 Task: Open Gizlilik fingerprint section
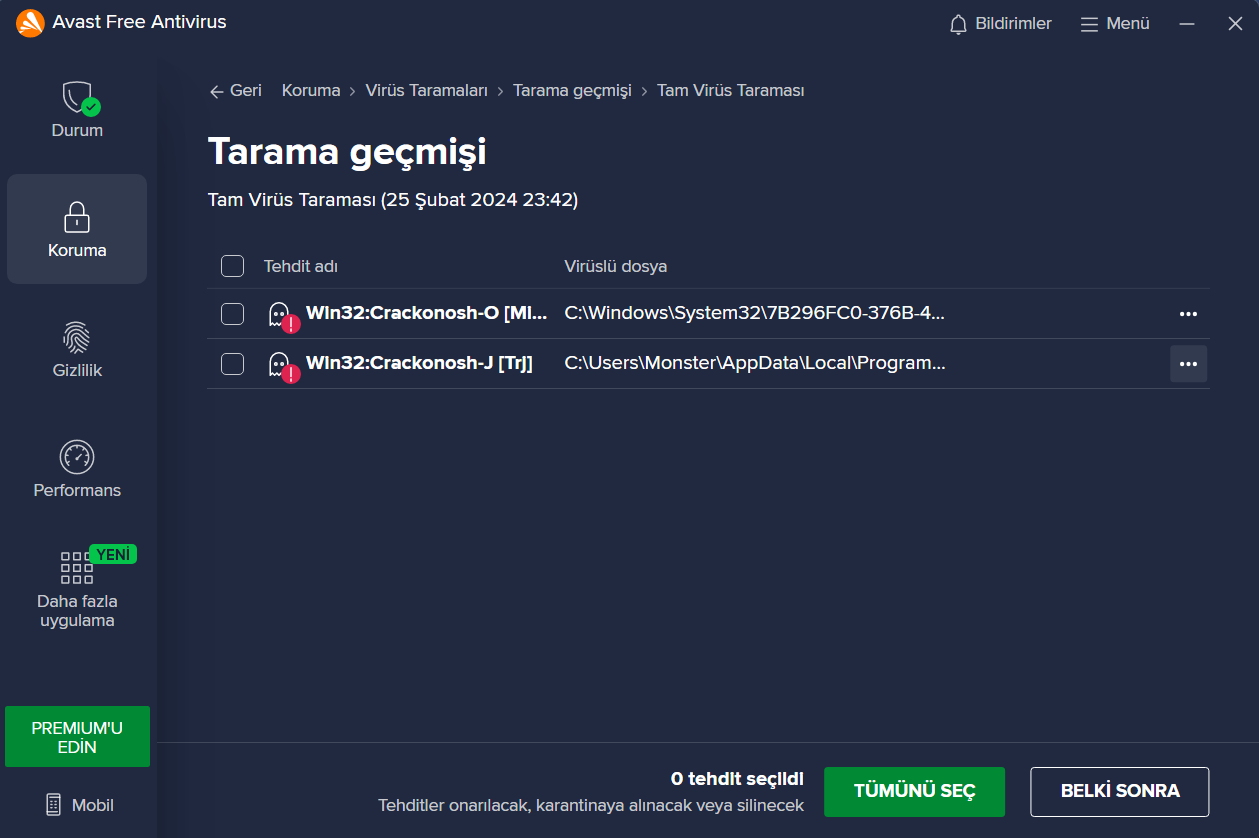pyautogui.click(x=77, y=349)
